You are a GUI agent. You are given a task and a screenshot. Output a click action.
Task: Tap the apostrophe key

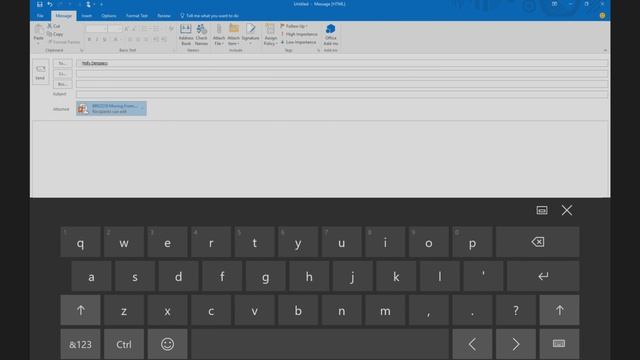point(483,276)
